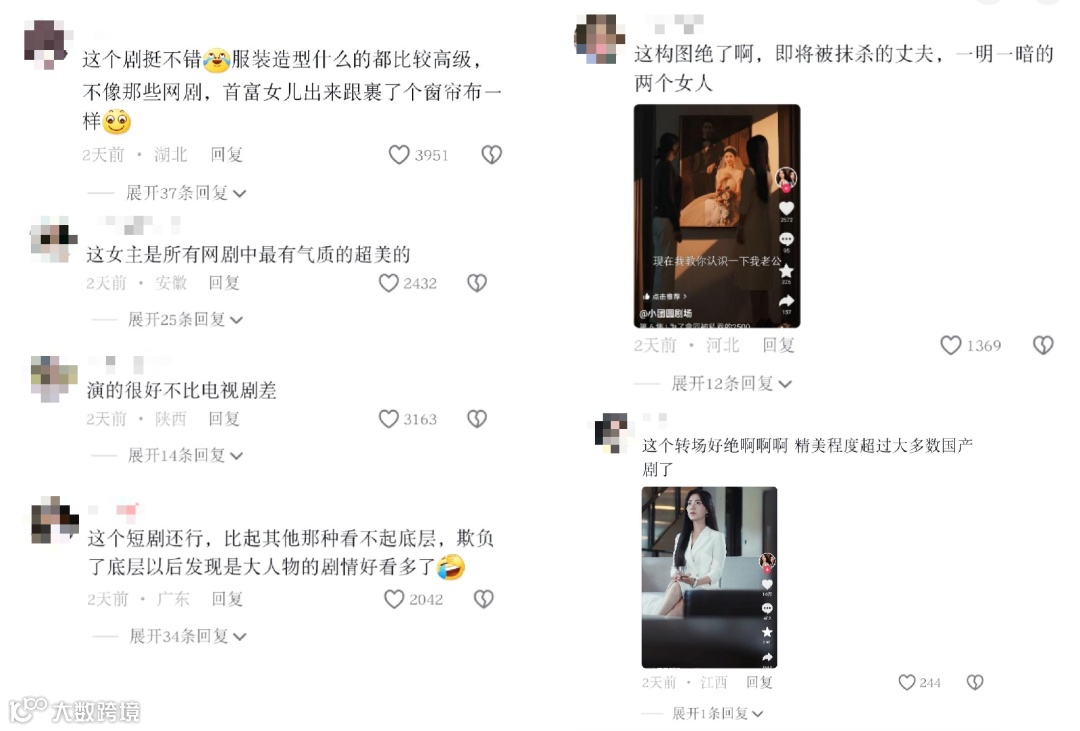This screenshot has height=731, width=1080.
Task: Dislike the Hubei comment via broken heart
Action: [x=491, y=155]
